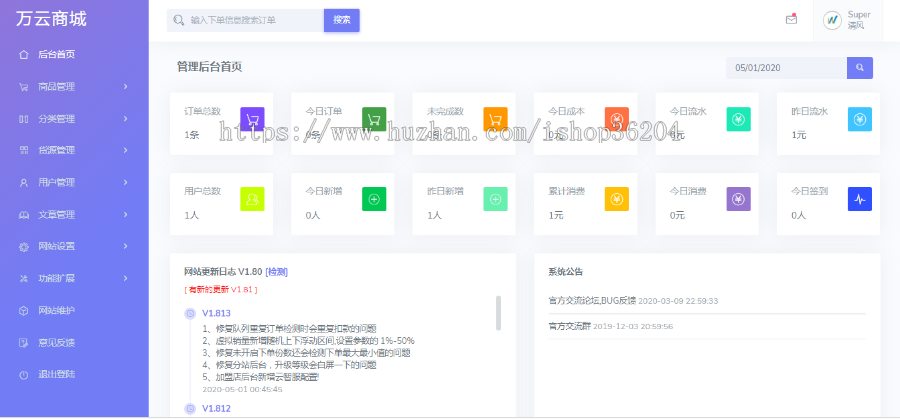Click the clock icon beside V1.812
Screen dimensions: 900x419
point(190,409)
